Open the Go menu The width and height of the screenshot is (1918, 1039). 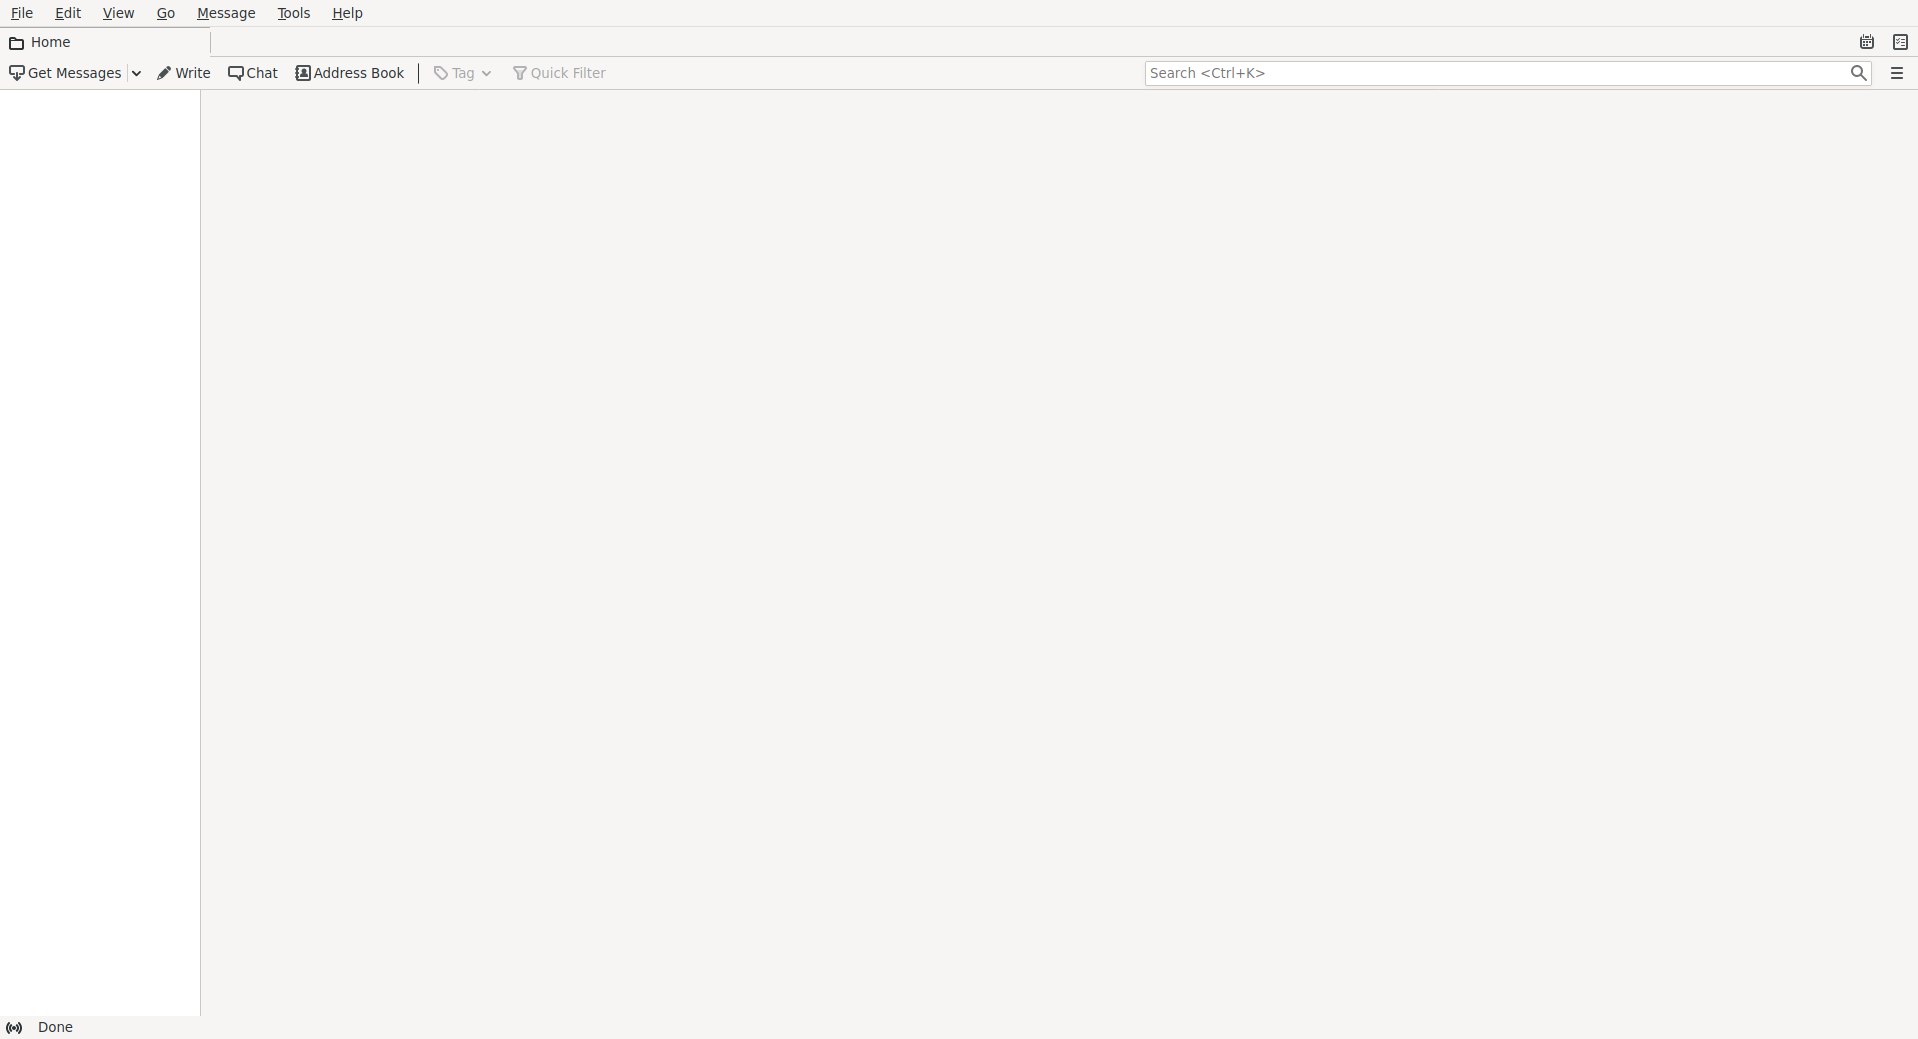[166, 13]
